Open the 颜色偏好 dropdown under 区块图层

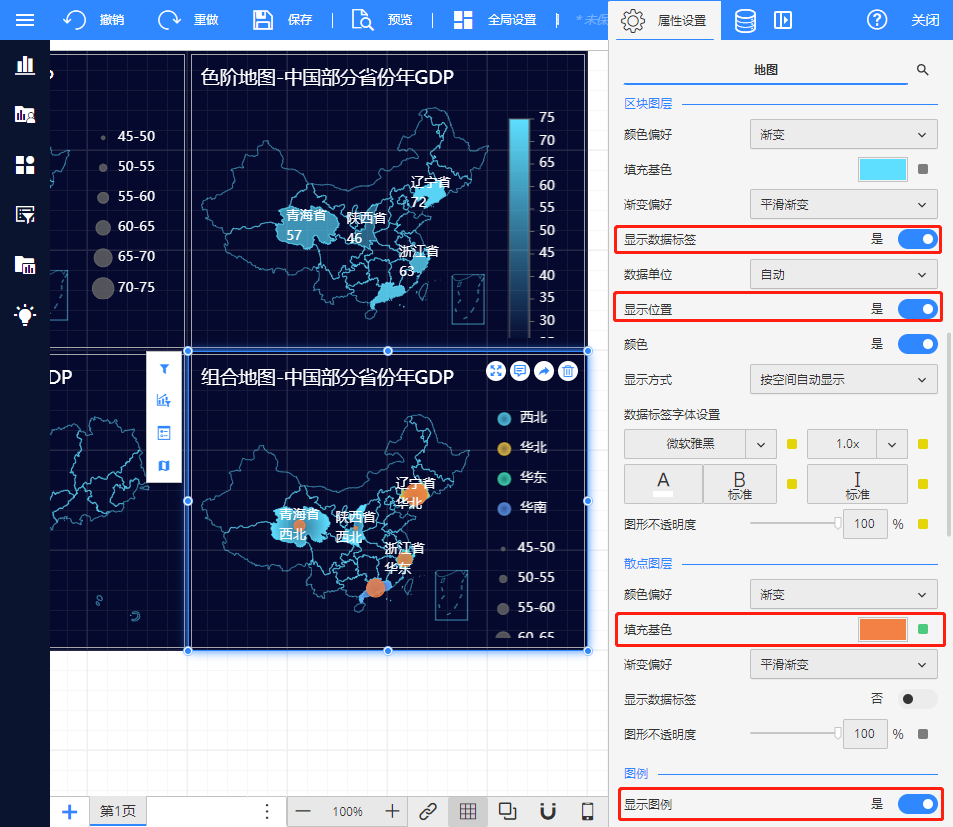(x=843, y=134)
